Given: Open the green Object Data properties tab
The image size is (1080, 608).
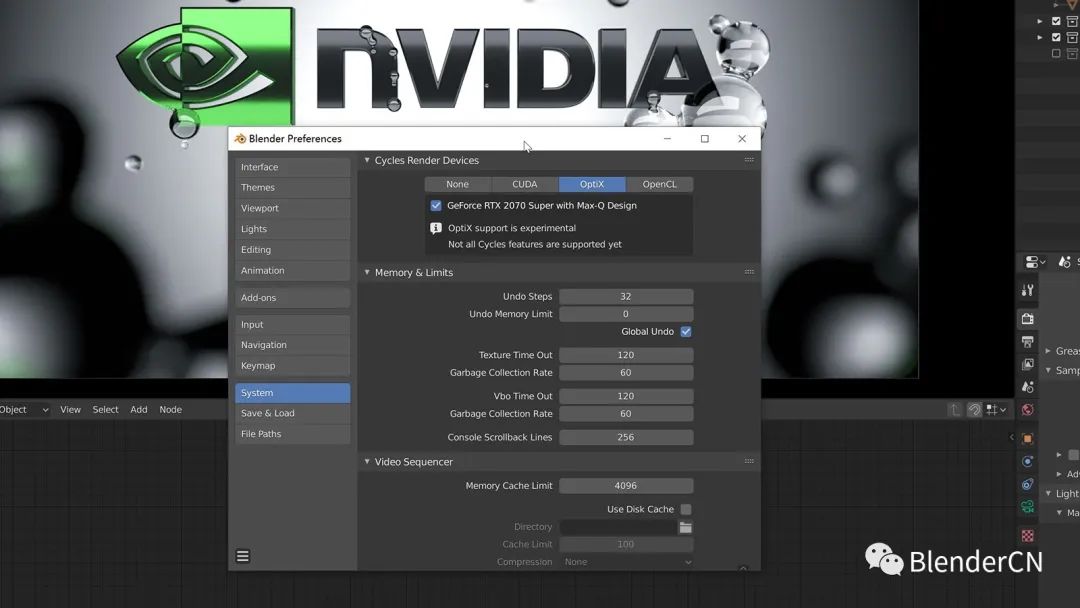Looking at the screenshot, I should tap(1027, 507).
